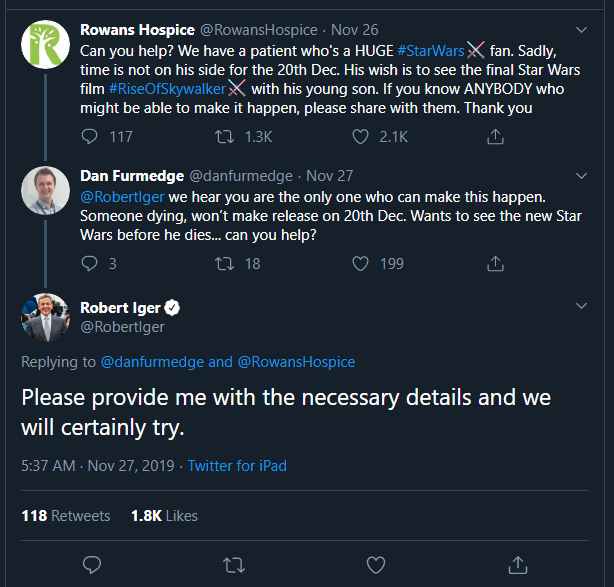Open reply box for Robert Iger's tweet
This screenshot has width=614, height=587.
pyautogui.click(x=92, y=564)
